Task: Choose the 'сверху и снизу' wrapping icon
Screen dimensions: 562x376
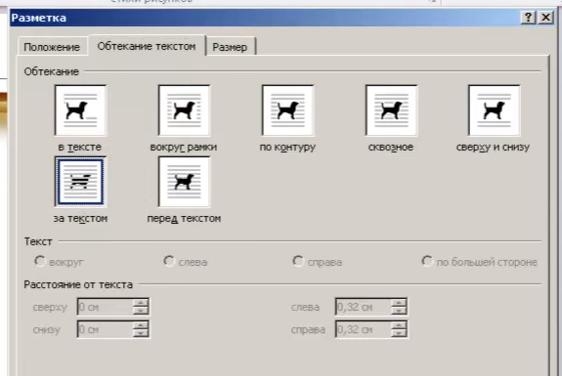Action: point(494,110)
